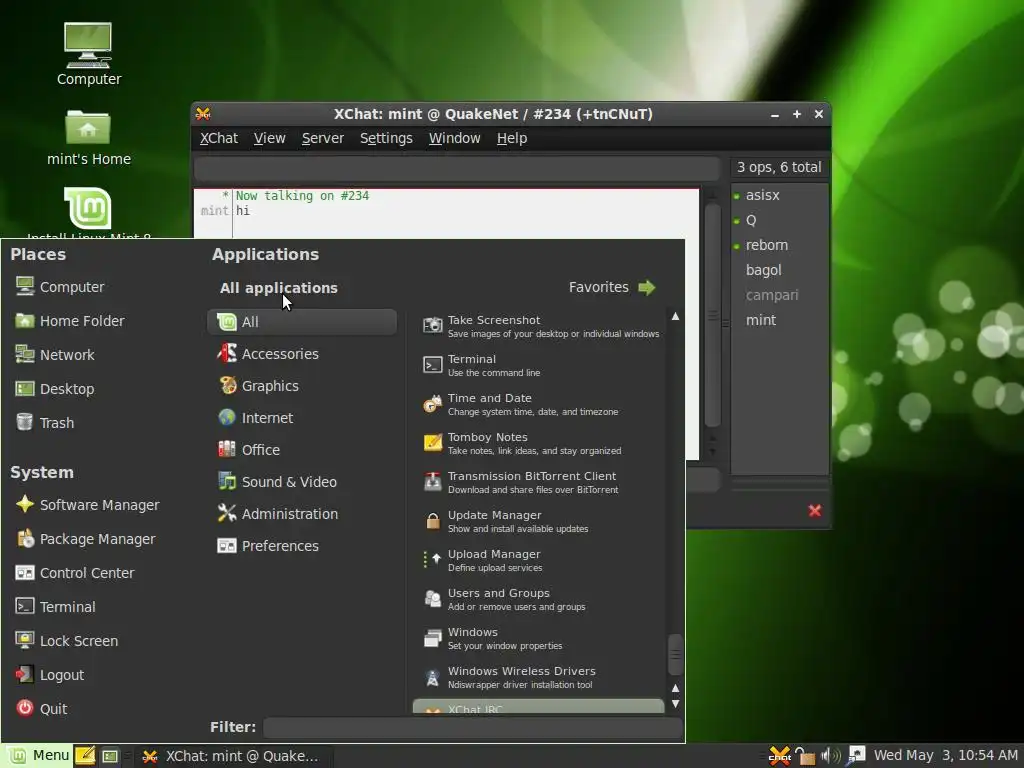Click Quit in System section
Image resolution: width=1024 pixels, height=768 pixels.
point(42,709)
